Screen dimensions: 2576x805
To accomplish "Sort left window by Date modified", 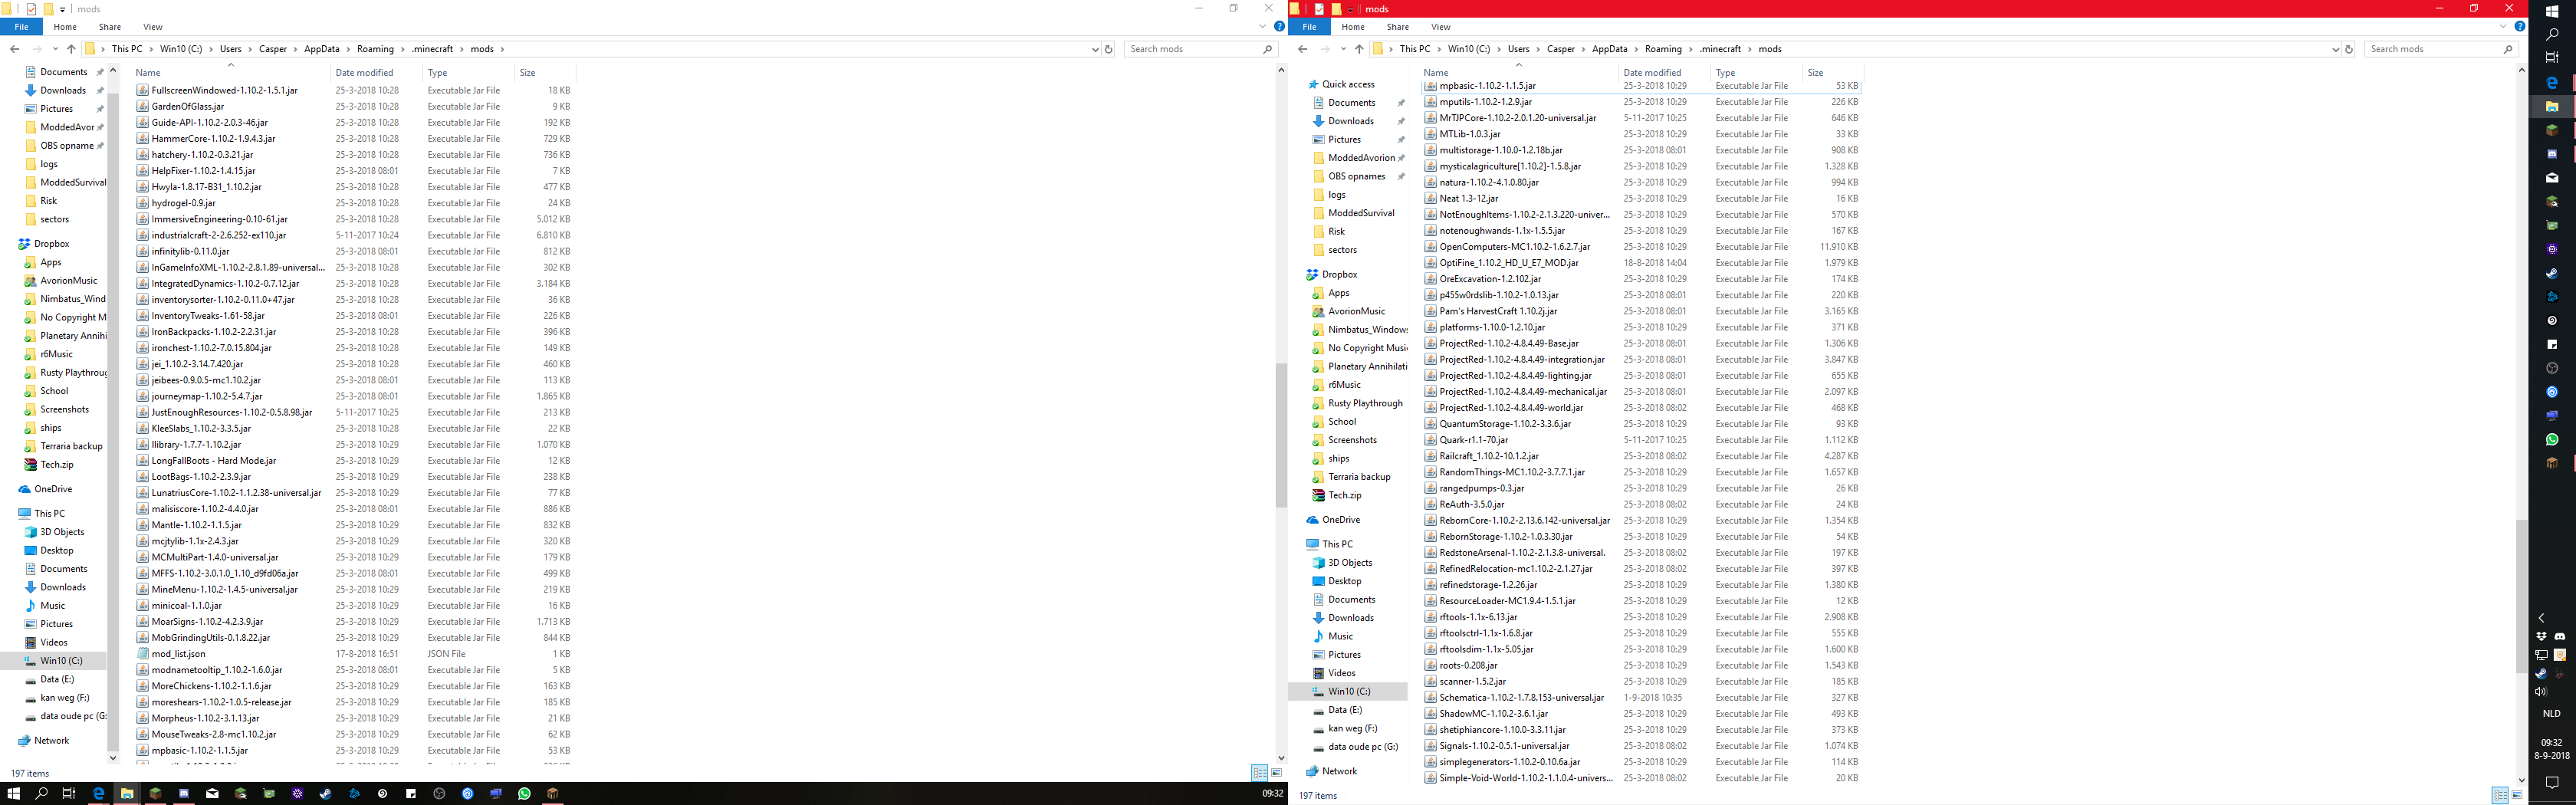I will coord(364,73).
